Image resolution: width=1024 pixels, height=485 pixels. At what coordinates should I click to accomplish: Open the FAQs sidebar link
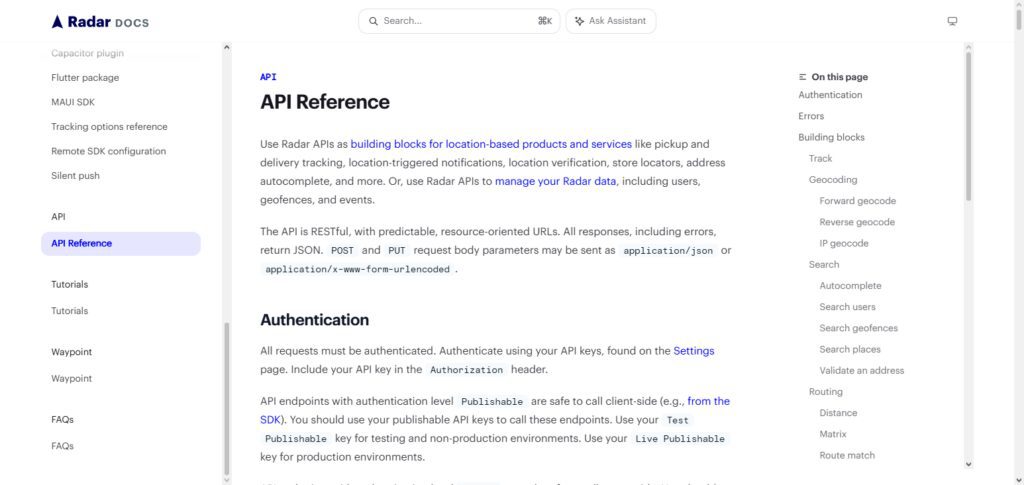[x=62, y=446]
